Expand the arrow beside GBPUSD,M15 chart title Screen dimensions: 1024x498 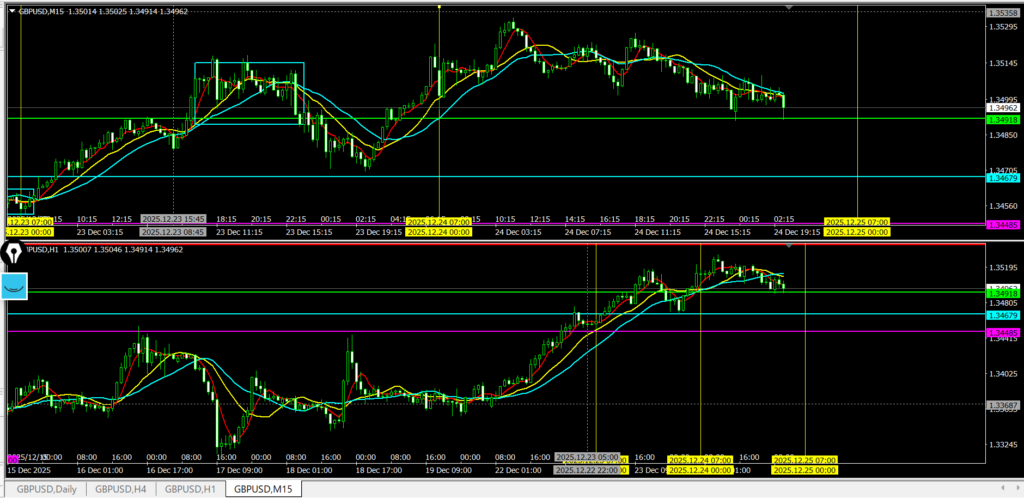pos(11,11)
